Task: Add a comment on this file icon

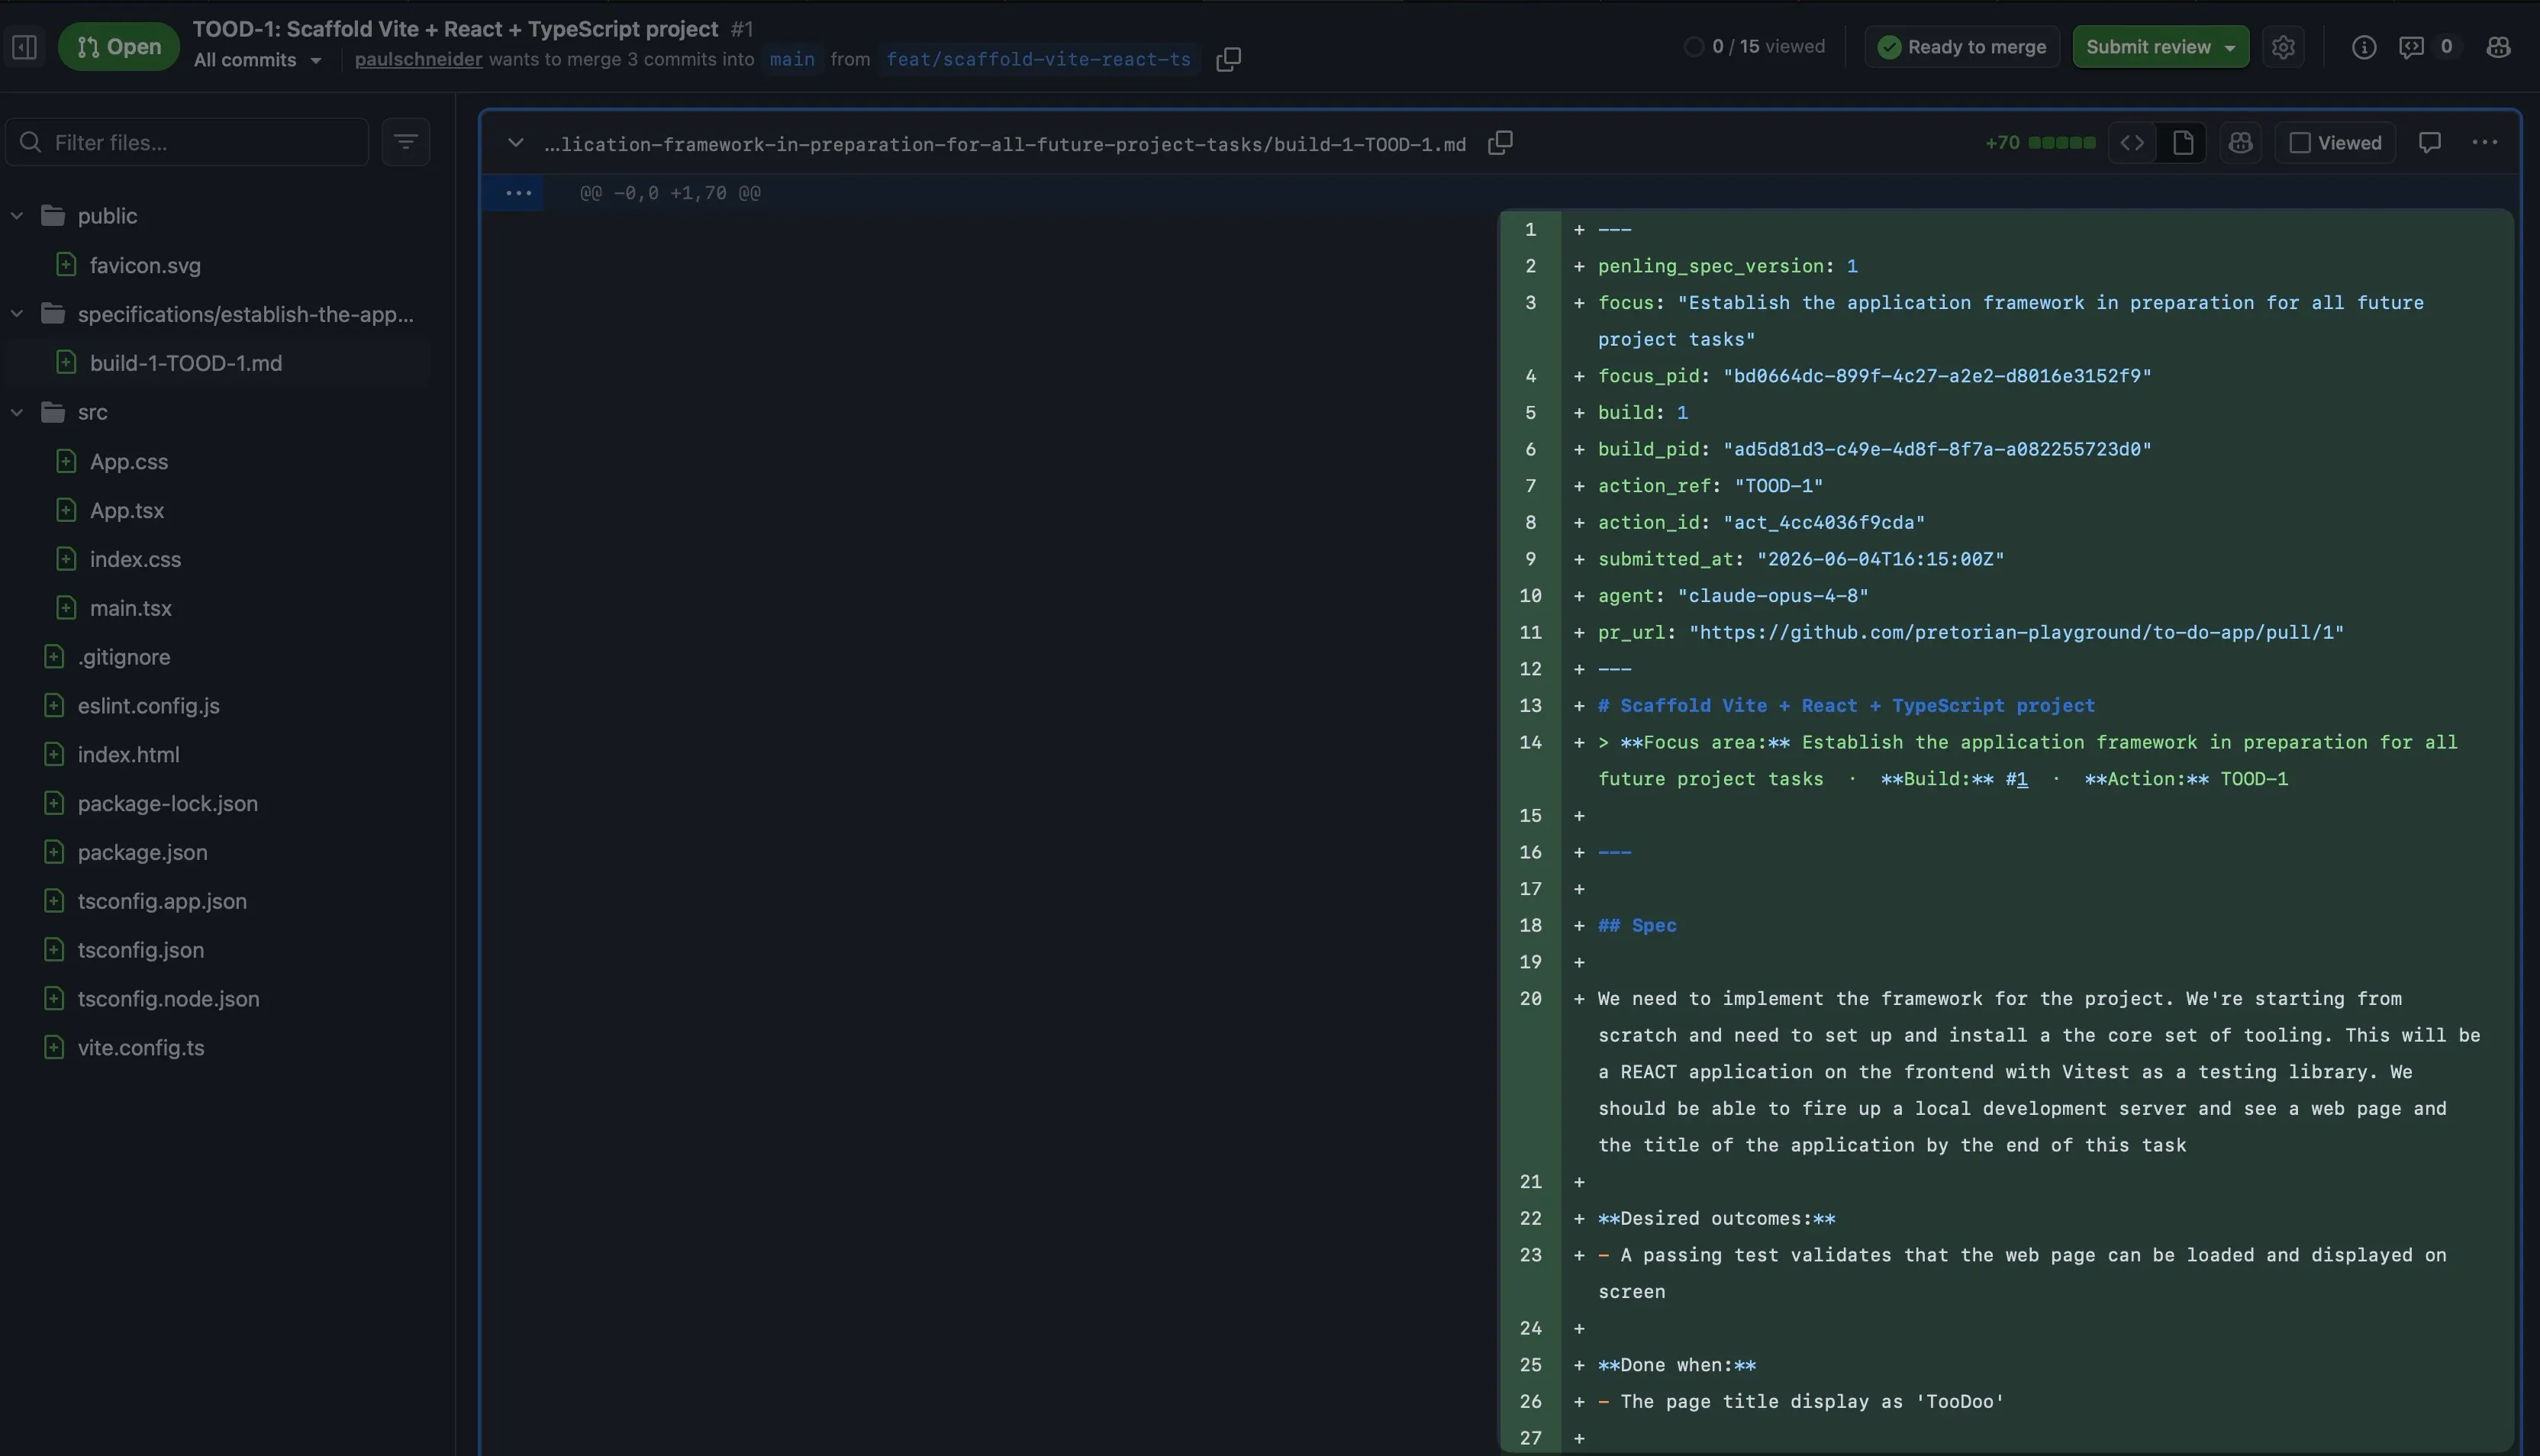Action: point(2430,143)
